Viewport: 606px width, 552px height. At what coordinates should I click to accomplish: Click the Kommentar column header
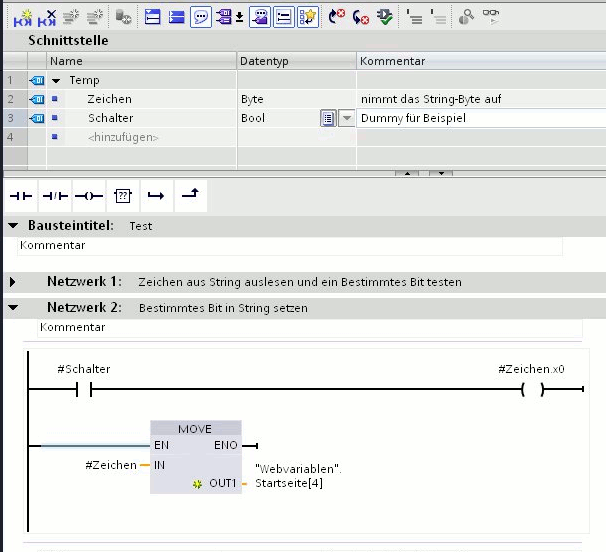[481, 61]
